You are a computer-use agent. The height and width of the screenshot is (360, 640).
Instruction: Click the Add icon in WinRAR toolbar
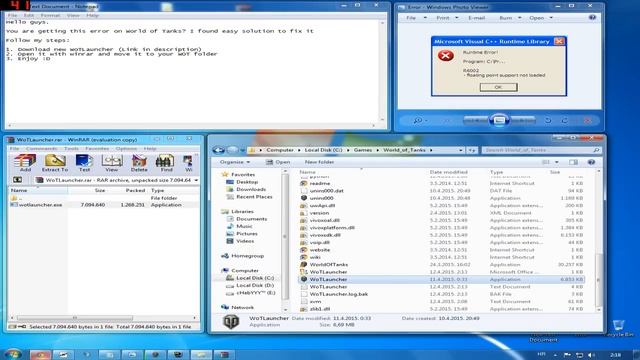25,163
